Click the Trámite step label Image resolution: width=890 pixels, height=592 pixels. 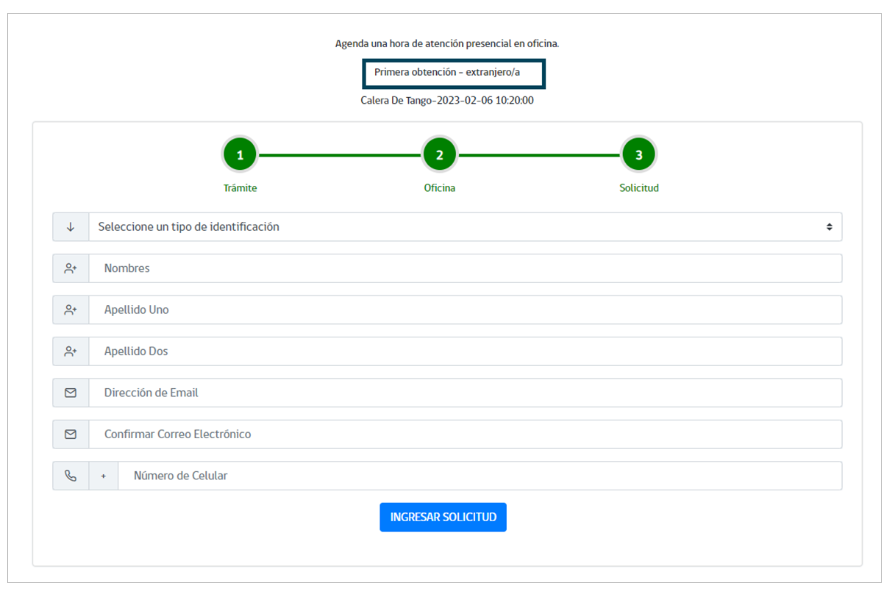(240, 188)
